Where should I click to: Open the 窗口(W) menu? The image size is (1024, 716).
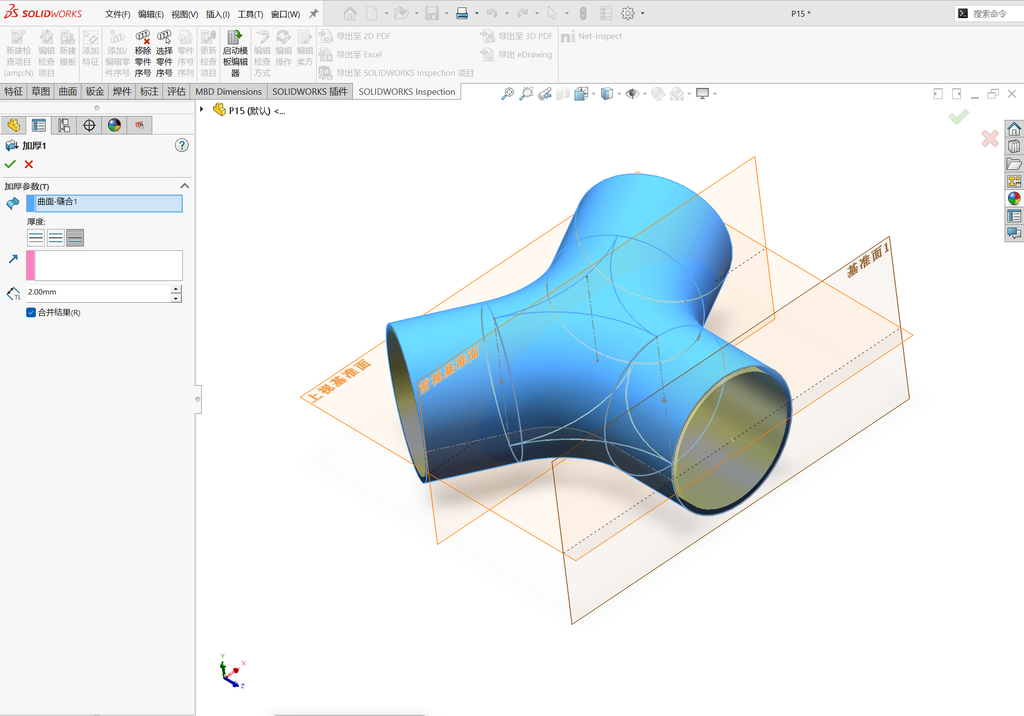pyautogui.click(x=285, y=14)
